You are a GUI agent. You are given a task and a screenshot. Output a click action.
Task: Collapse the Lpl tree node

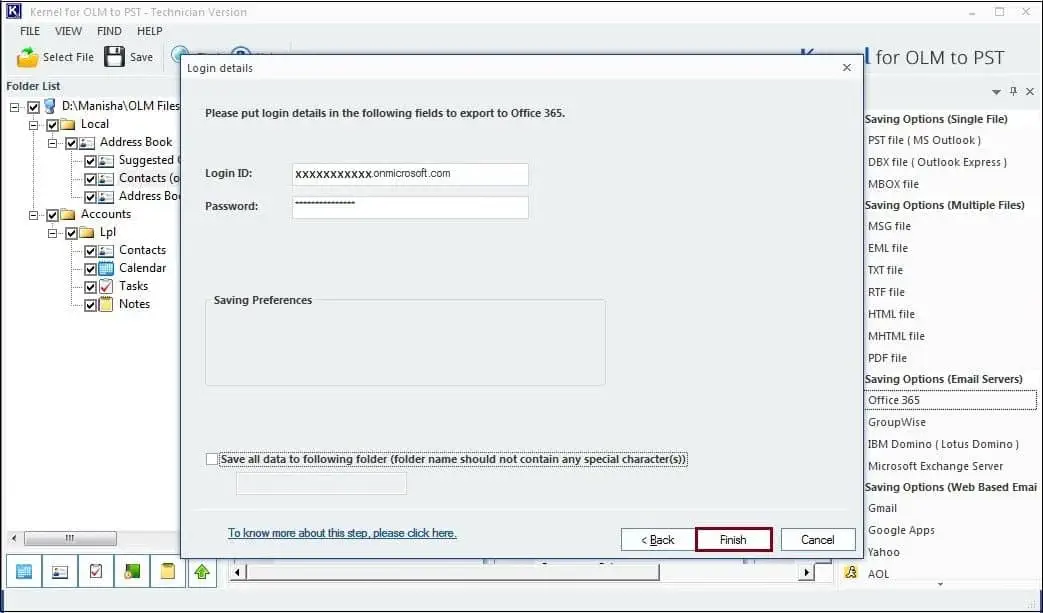coord(53,233)
